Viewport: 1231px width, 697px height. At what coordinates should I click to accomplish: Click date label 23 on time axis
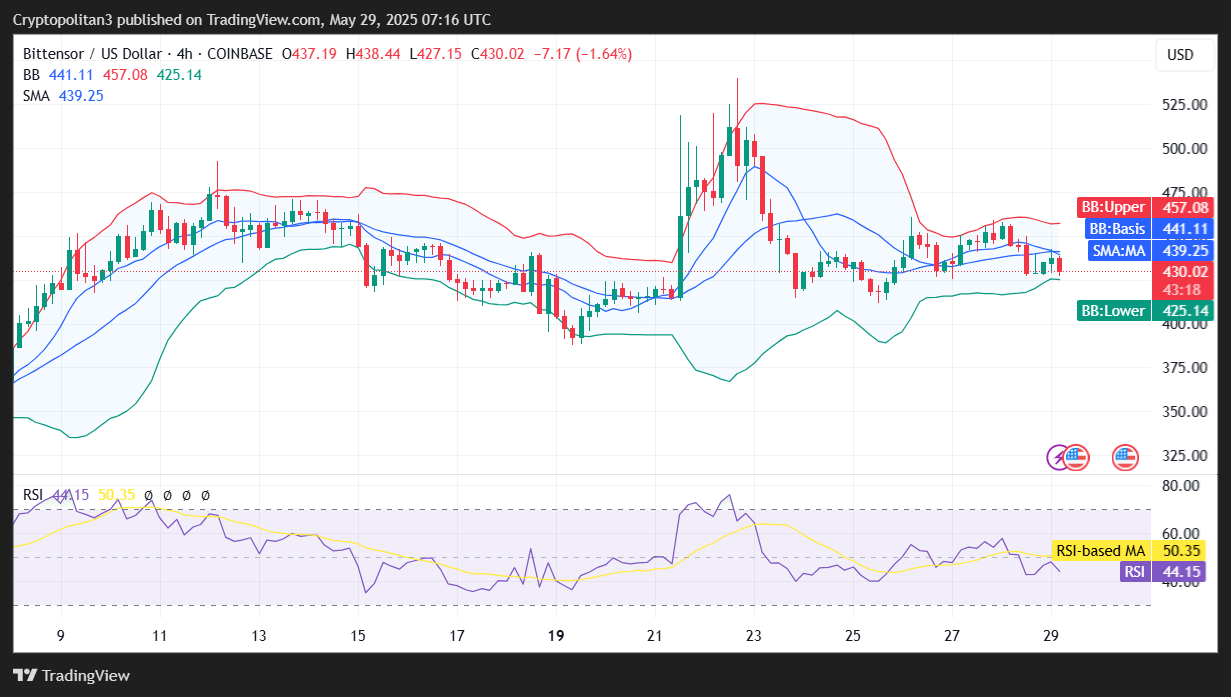coord(754,635)
